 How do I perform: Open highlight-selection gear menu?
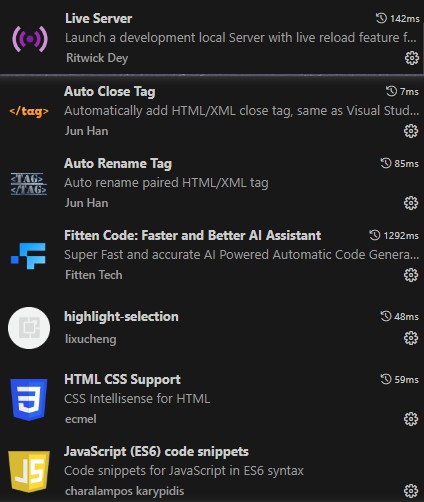411,338
